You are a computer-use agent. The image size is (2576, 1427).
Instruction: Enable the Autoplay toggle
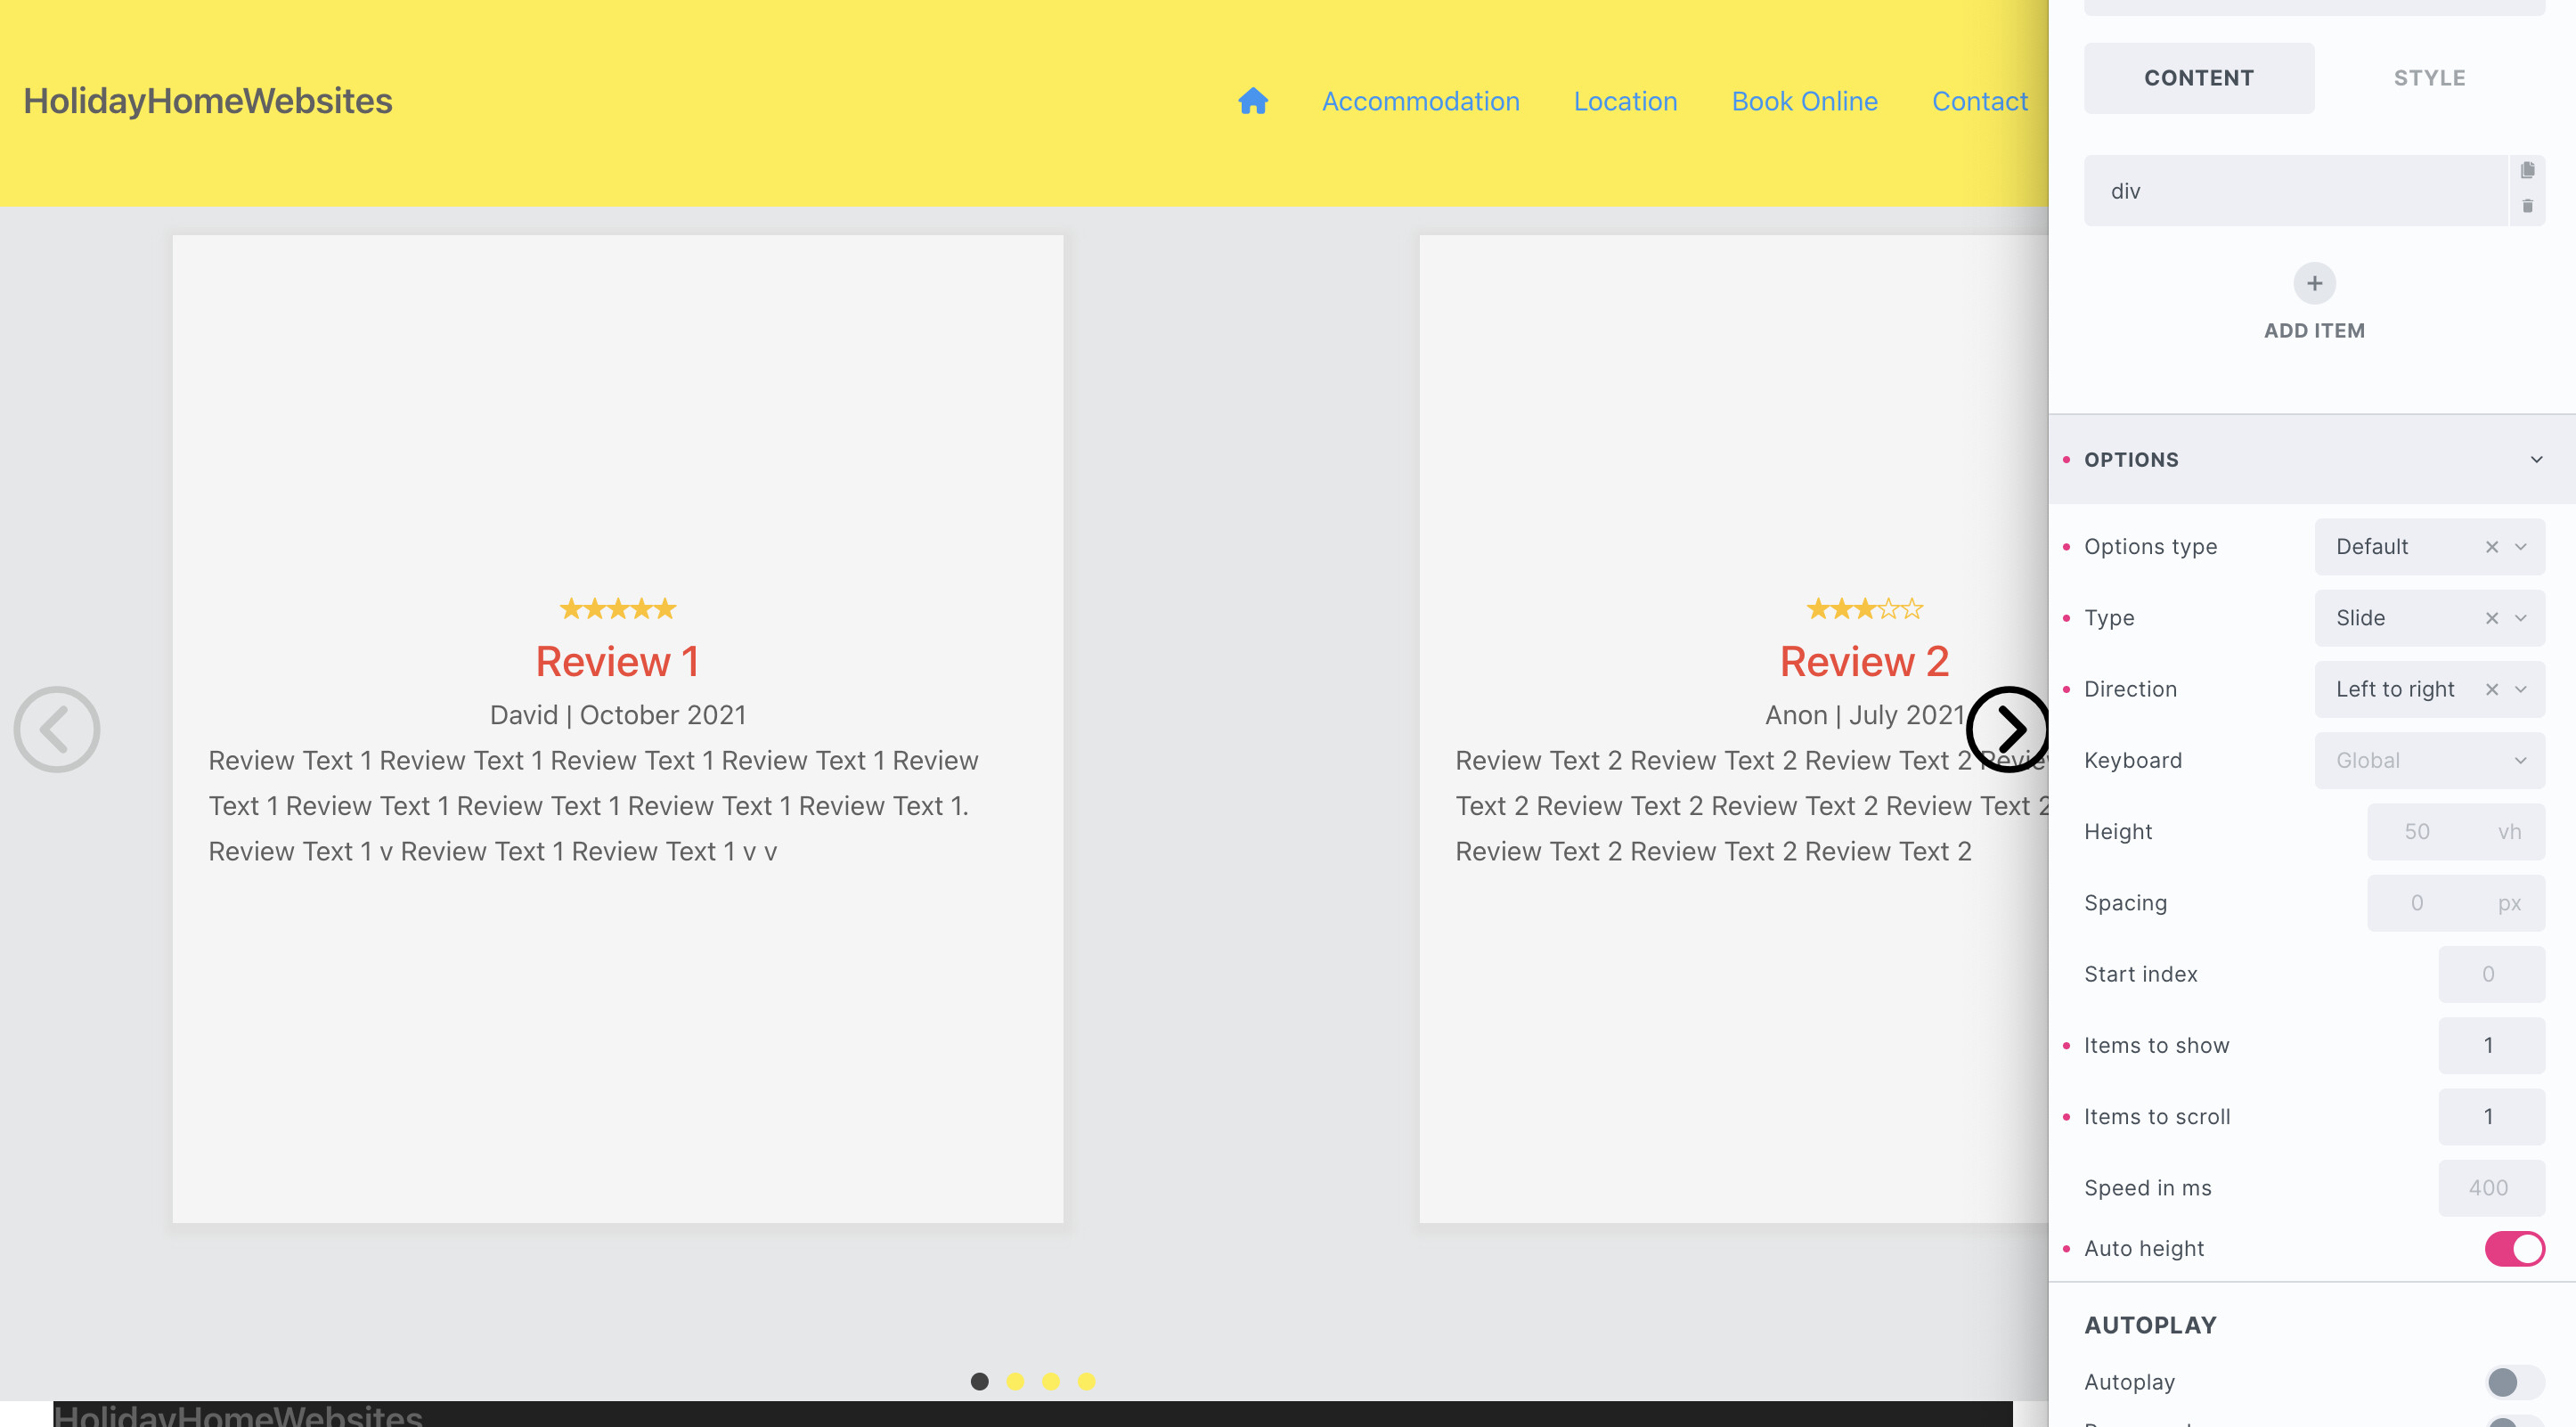tap(2514, 1382)
